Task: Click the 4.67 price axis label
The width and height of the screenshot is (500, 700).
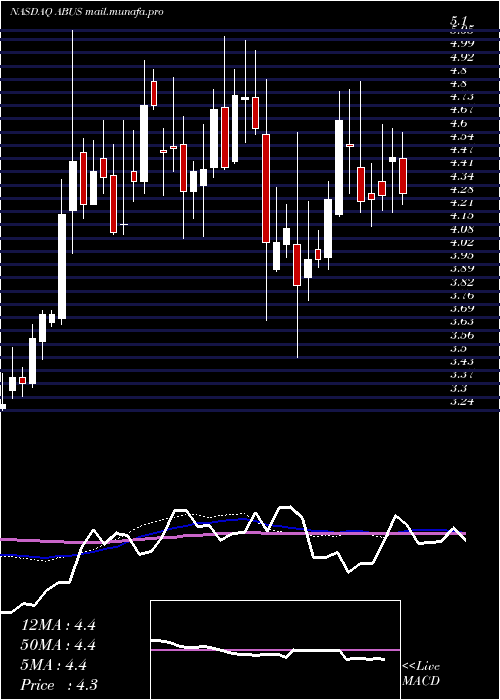Action: tap(462, 109)
